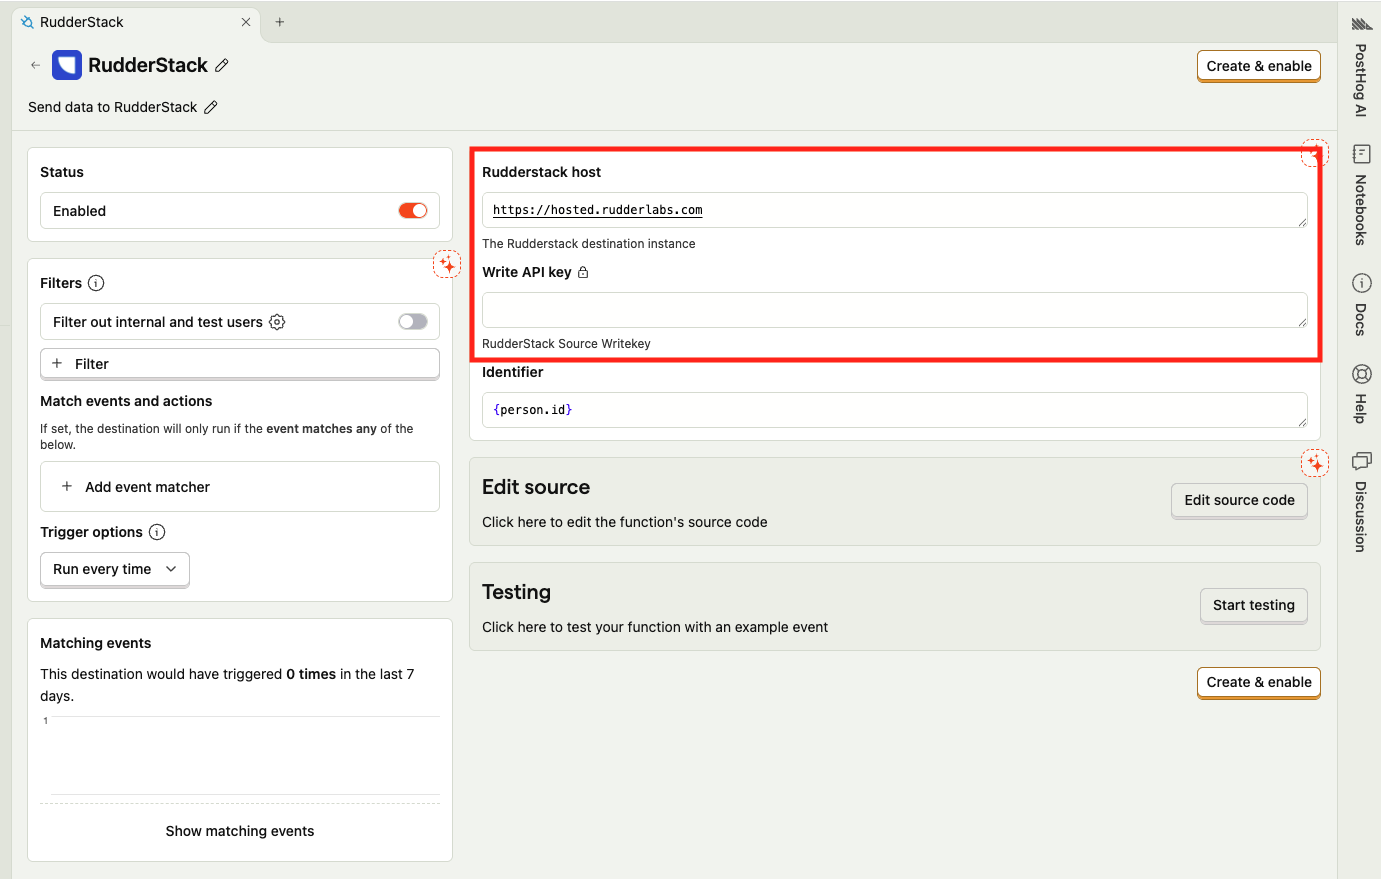The image size is (1381, 879).
Task: Open the PostHog AI side panel
Action: [1360, 70]
